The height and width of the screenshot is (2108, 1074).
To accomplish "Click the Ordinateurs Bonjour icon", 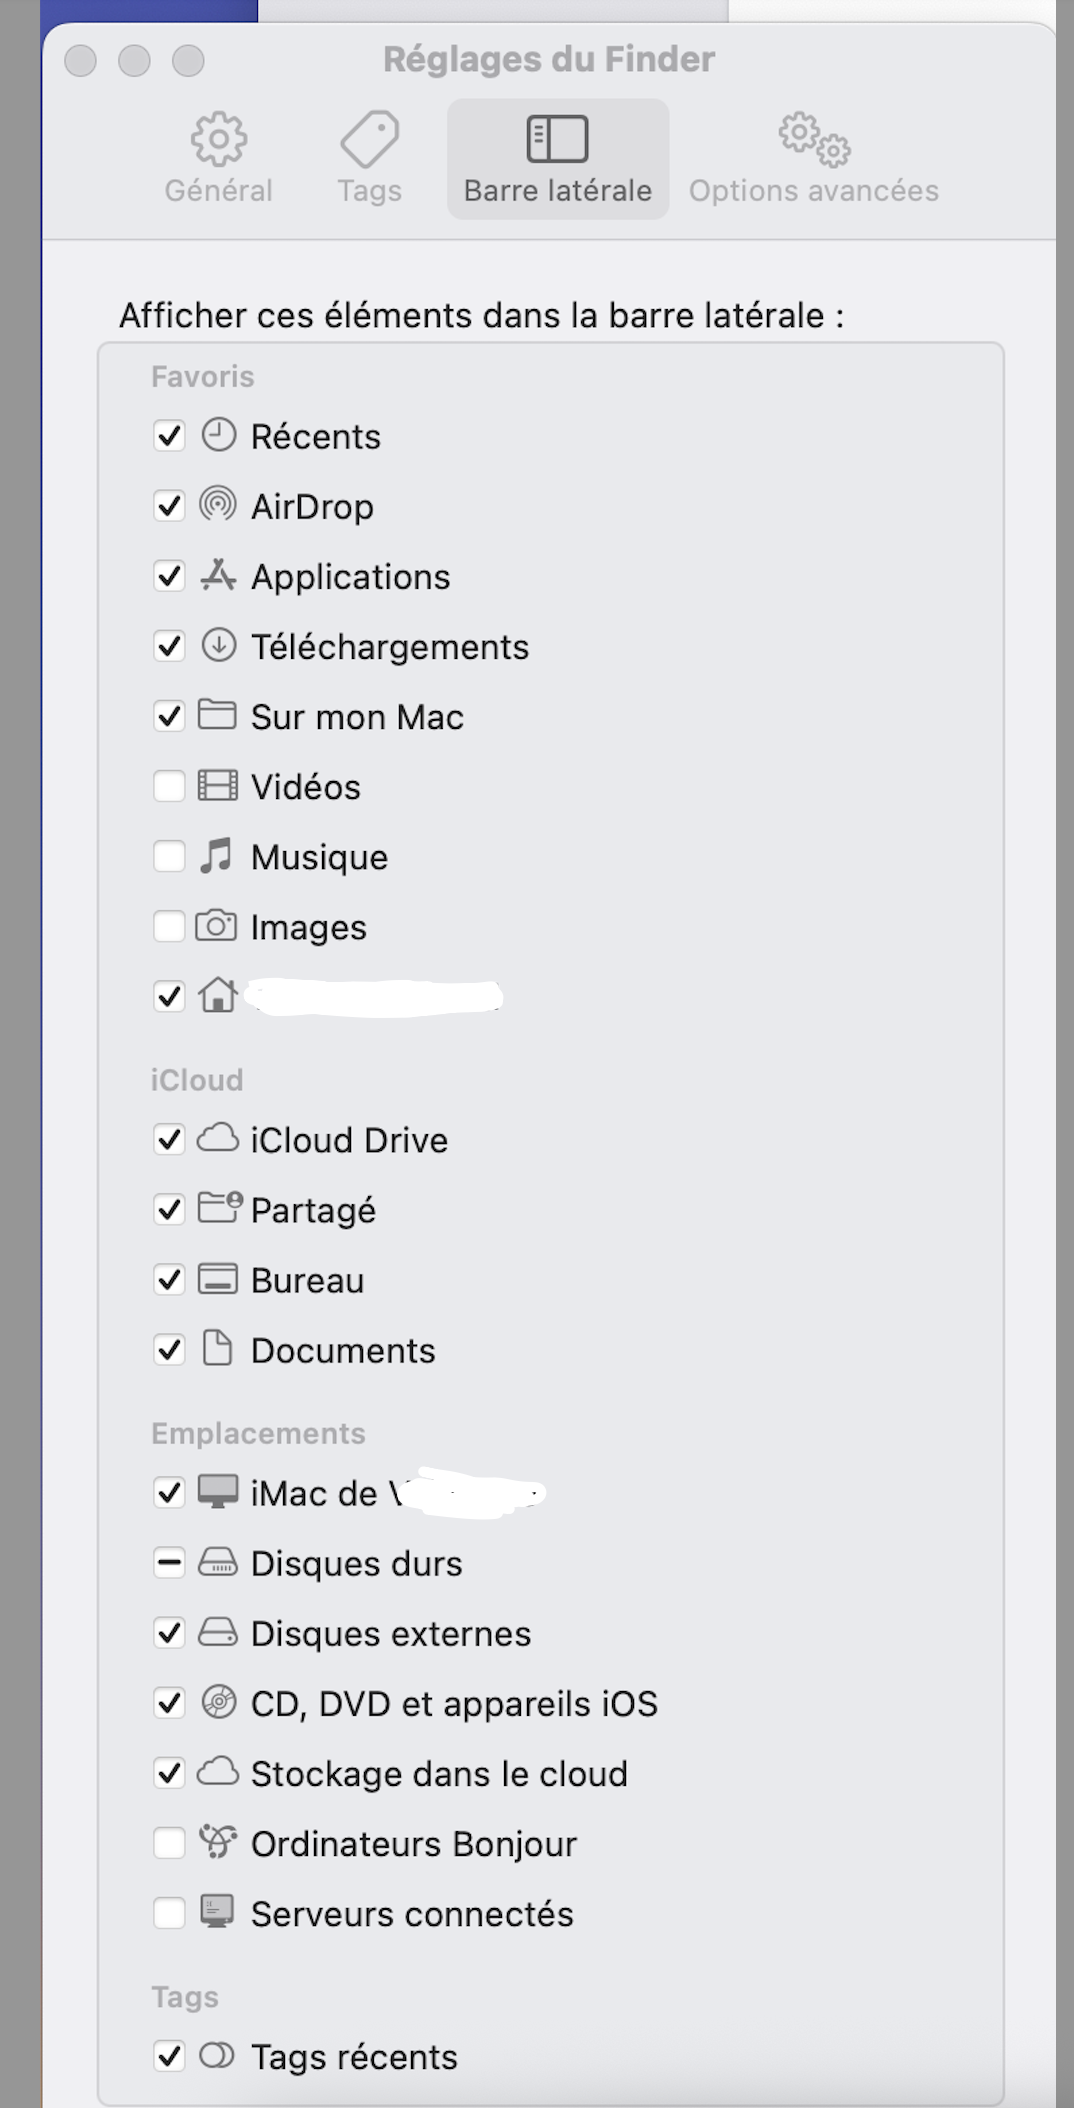I will click(217, 1842).
